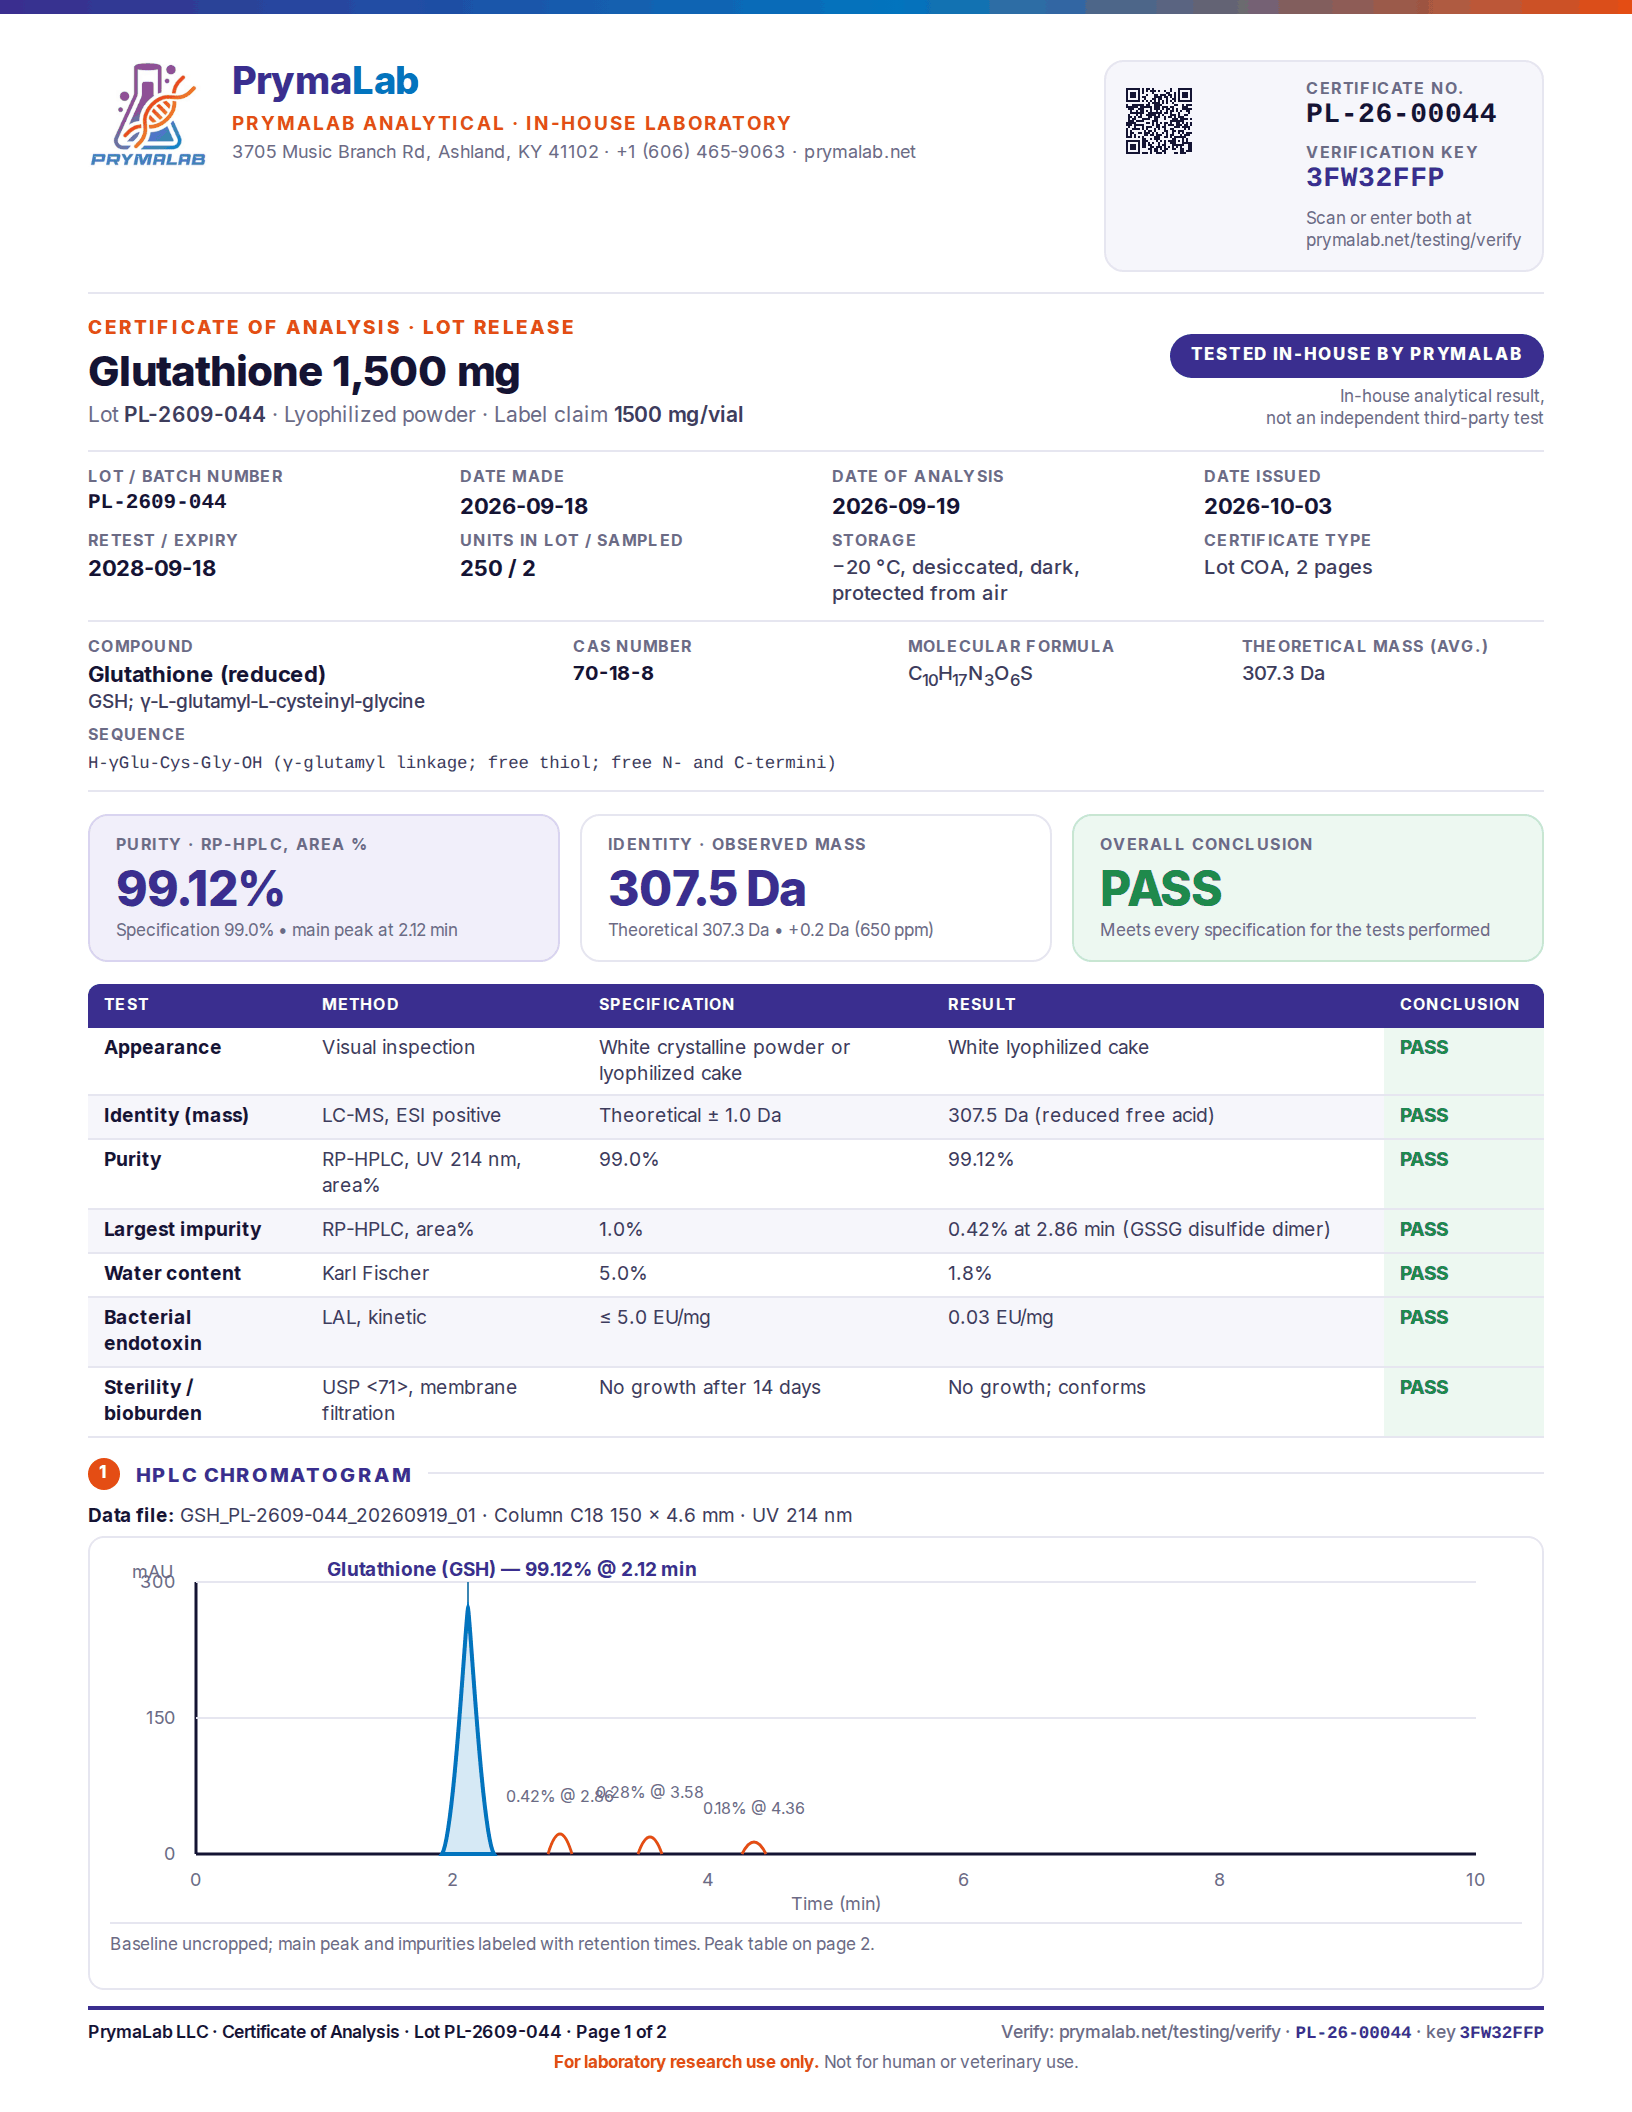Screen dimensions: 1632x2112
Task: Click certificate number PL-26-00044 in header
Action: (1401, 114)
